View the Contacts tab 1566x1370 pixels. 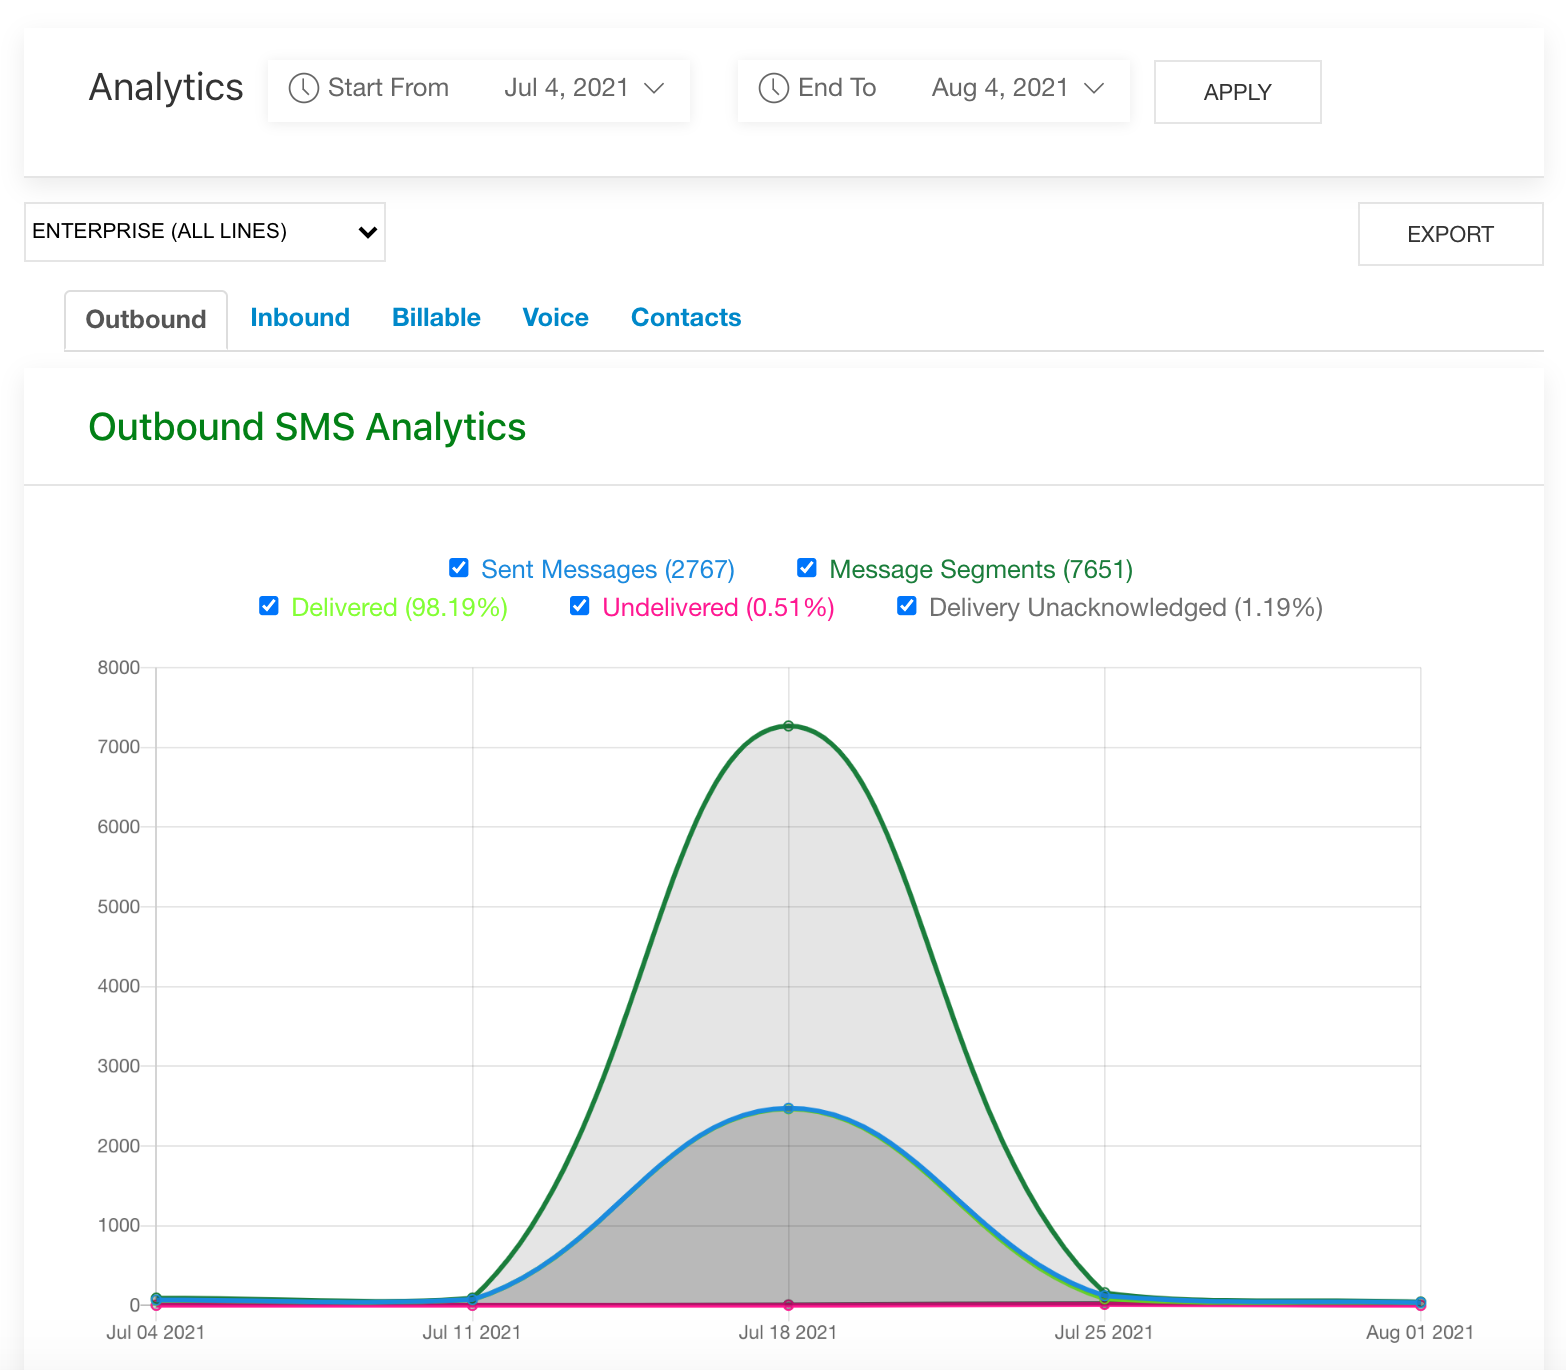[685, 318]
